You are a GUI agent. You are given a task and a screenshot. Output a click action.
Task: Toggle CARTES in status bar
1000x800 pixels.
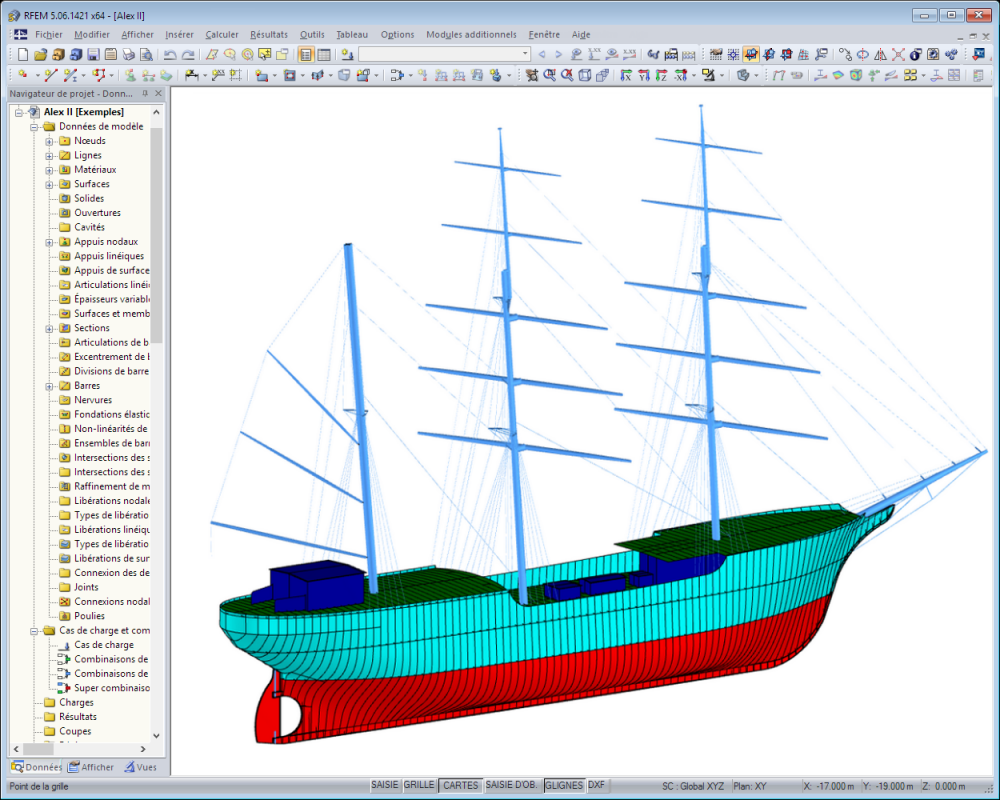(460, 785)
